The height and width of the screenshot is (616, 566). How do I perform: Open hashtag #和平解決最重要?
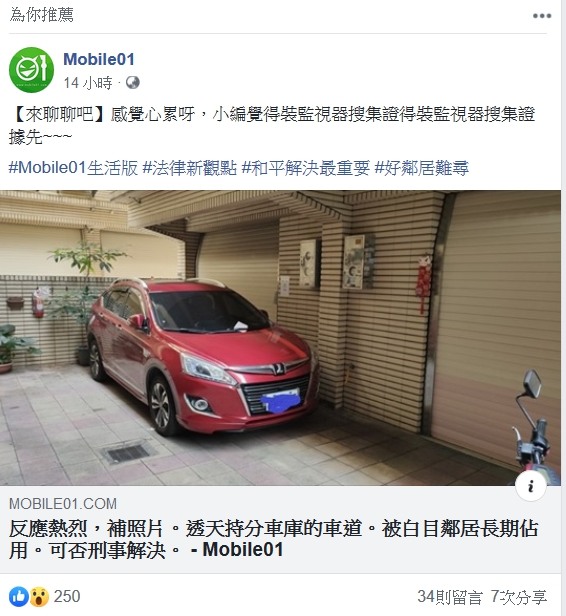pyautogui.click(x=306, y=168)
